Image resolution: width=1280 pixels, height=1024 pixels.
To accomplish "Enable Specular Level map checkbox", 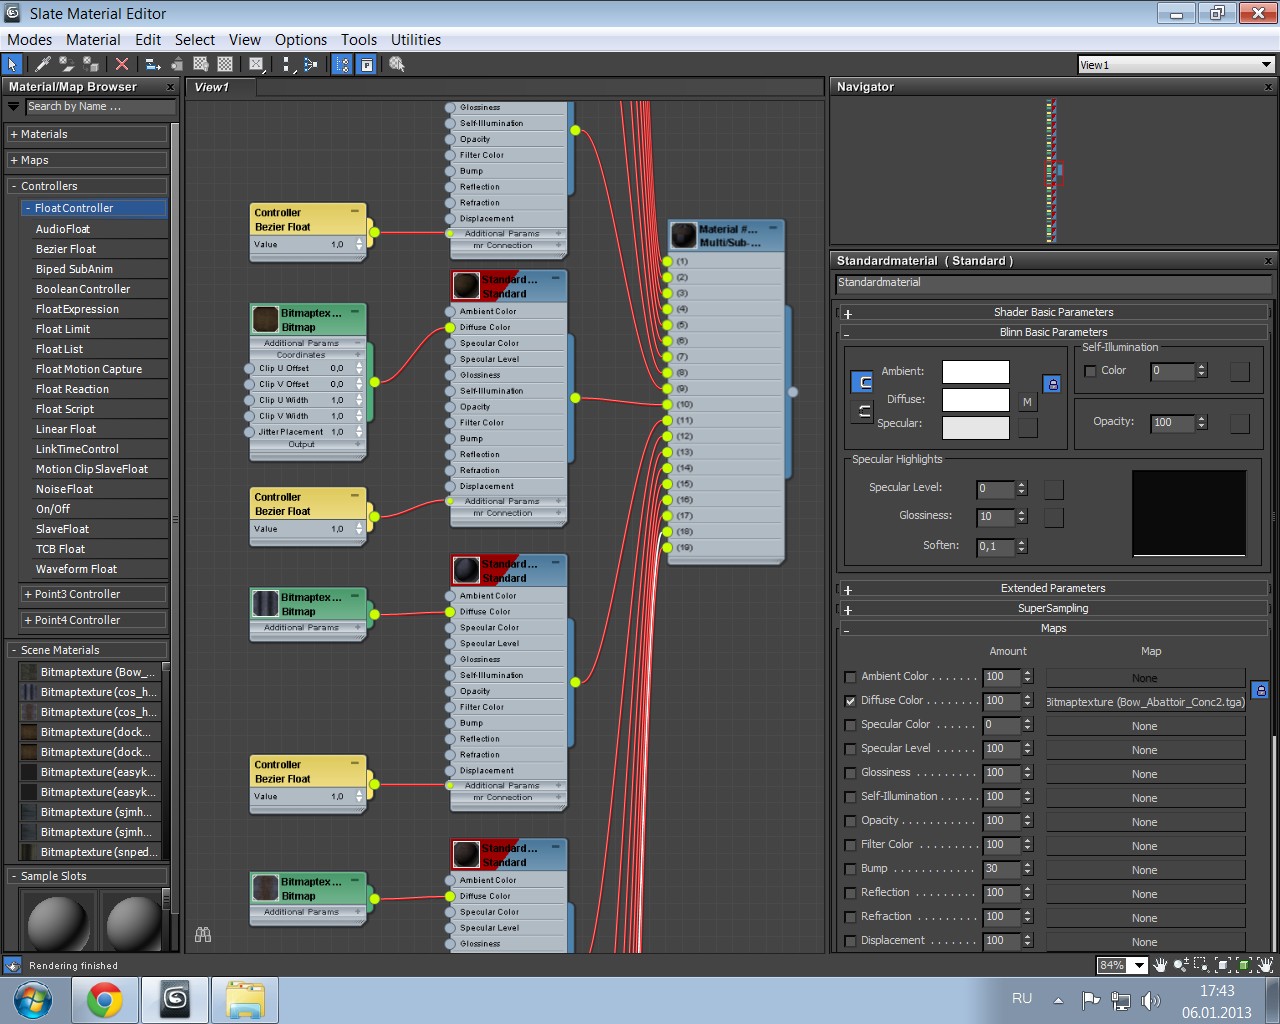I will [x=850, y=749].
